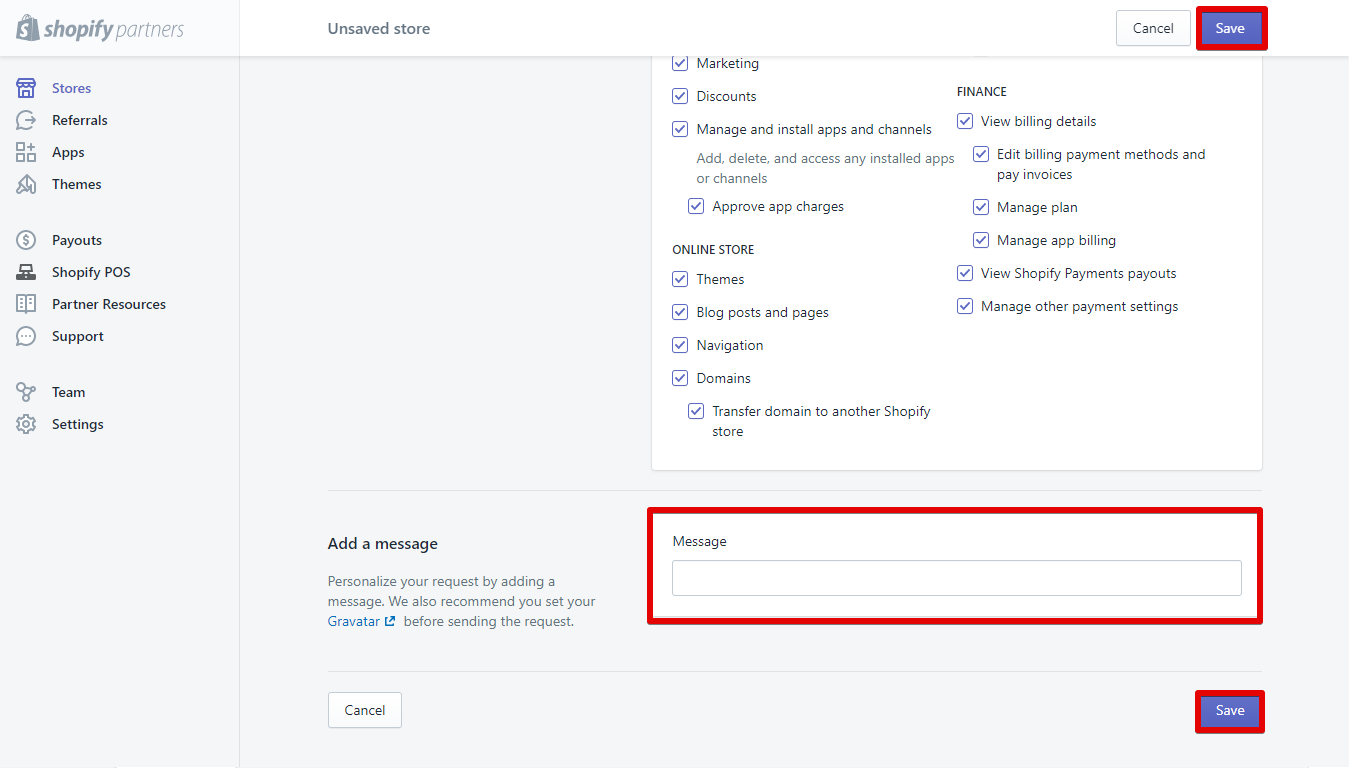1349x768 pixels.
Task: Open Settings from the sidebar
Action: pyautogui.click(x=77, y=424)
